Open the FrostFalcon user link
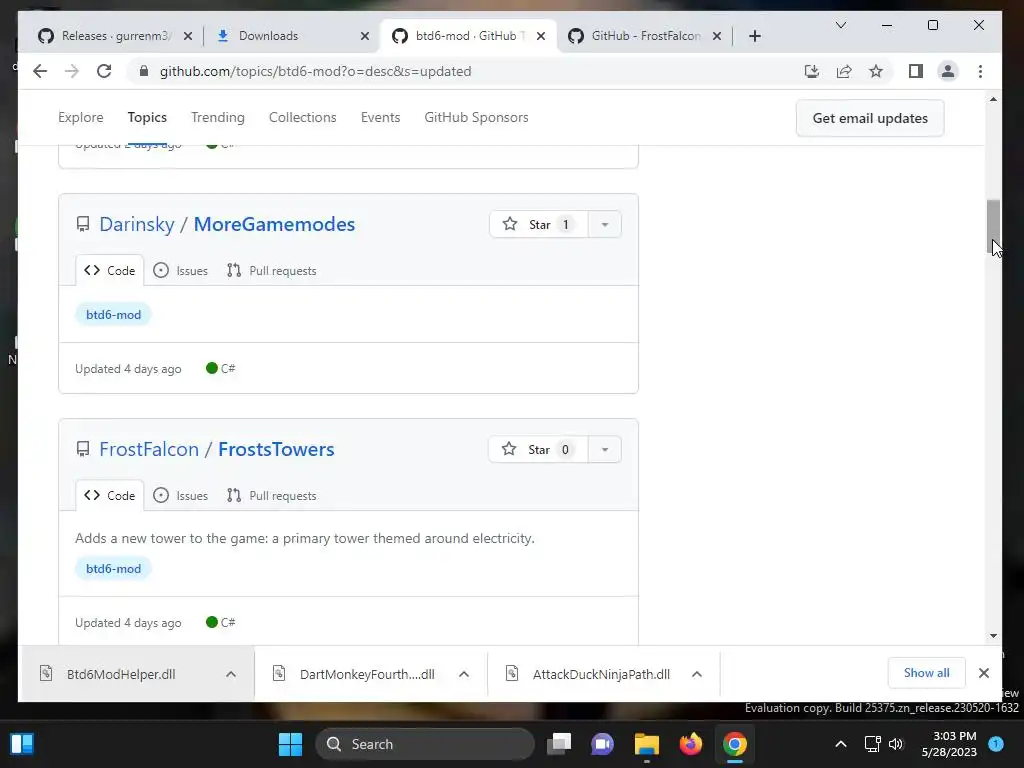The height and width of the screenshot is (768, 1024). click(x=149, y=449)
